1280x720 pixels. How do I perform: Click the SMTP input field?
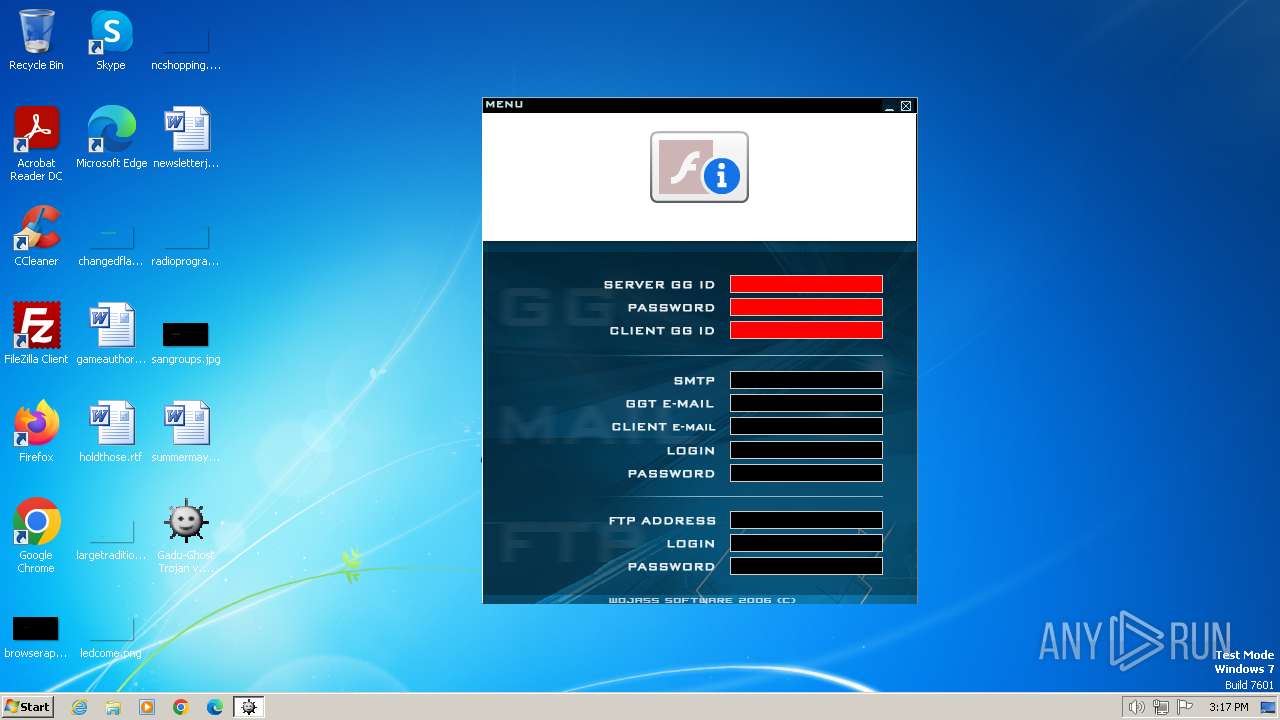coord(806,380)
